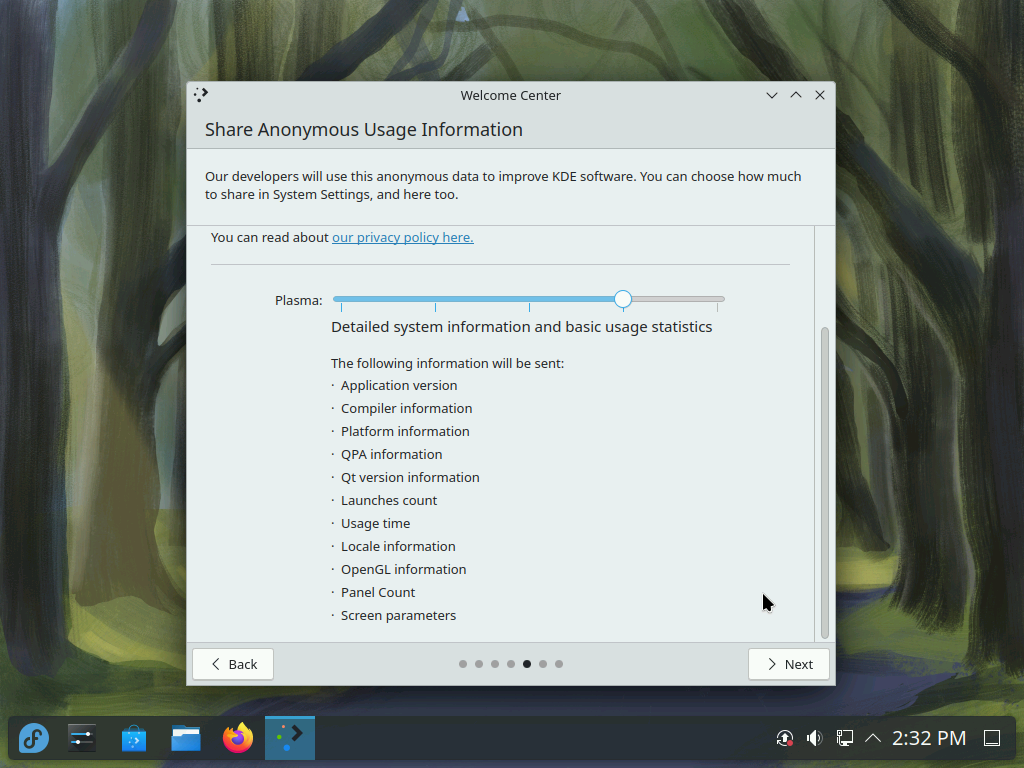
Task: Click the 'Platform information' list entry
Action: pyautogui.click(x=405, y=431)
